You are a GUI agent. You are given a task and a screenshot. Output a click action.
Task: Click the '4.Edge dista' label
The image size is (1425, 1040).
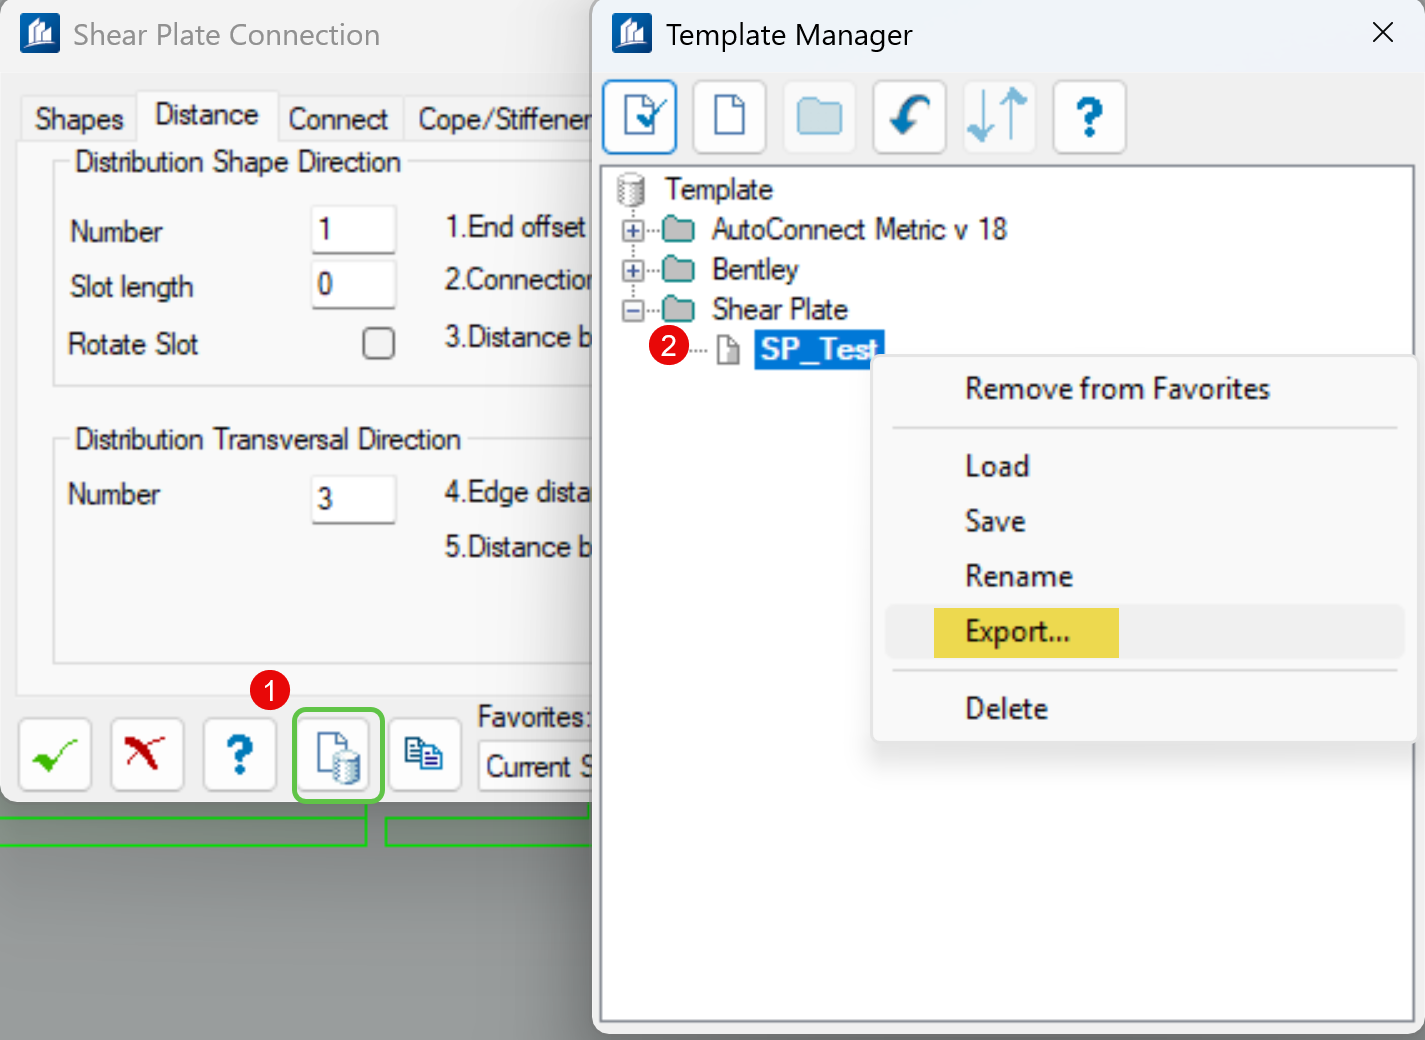point(517,492)
